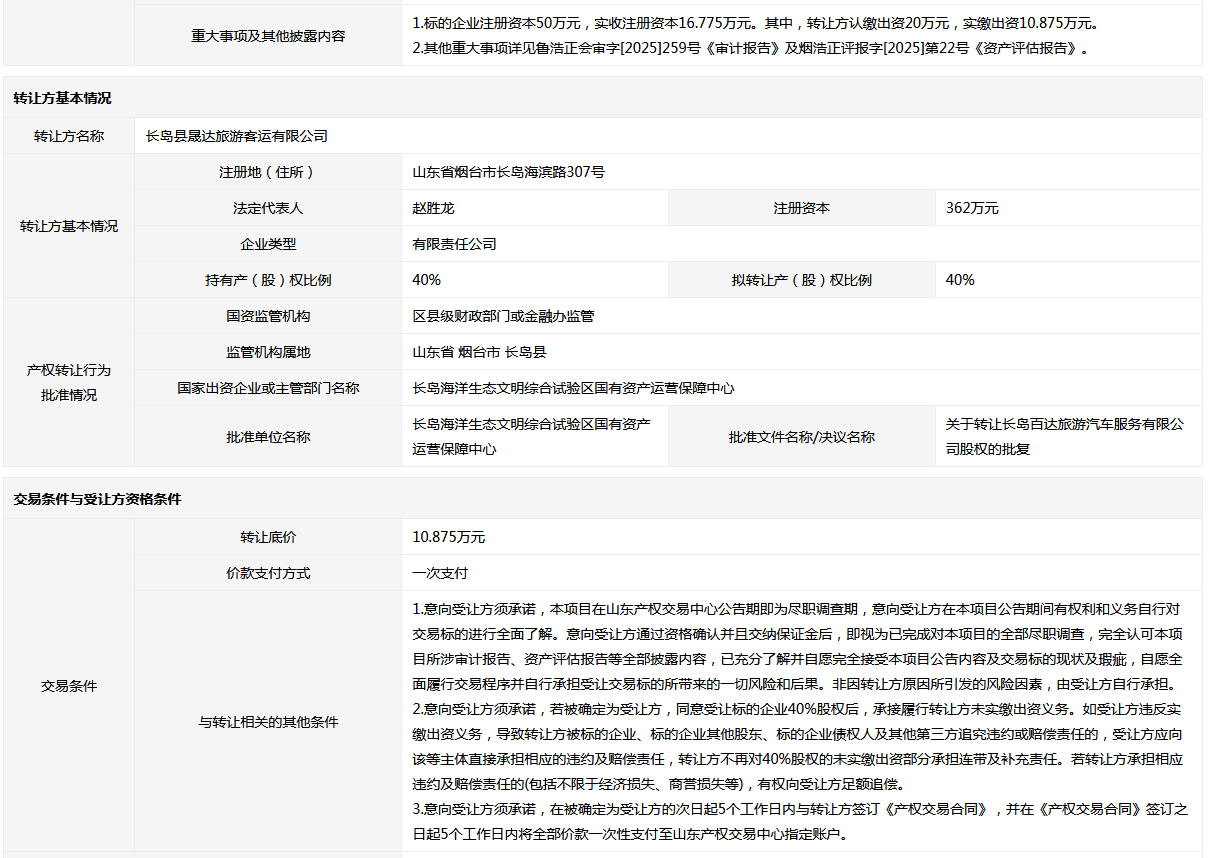Click the 交易条件与受让方资格条件 section header
1208x858 pixels.
click(x=603, y=499)
